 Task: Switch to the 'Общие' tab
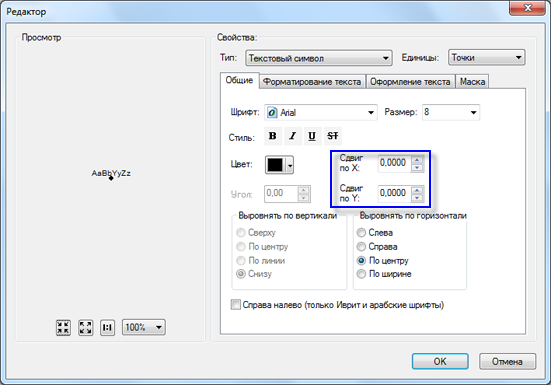tap(239, 80)
